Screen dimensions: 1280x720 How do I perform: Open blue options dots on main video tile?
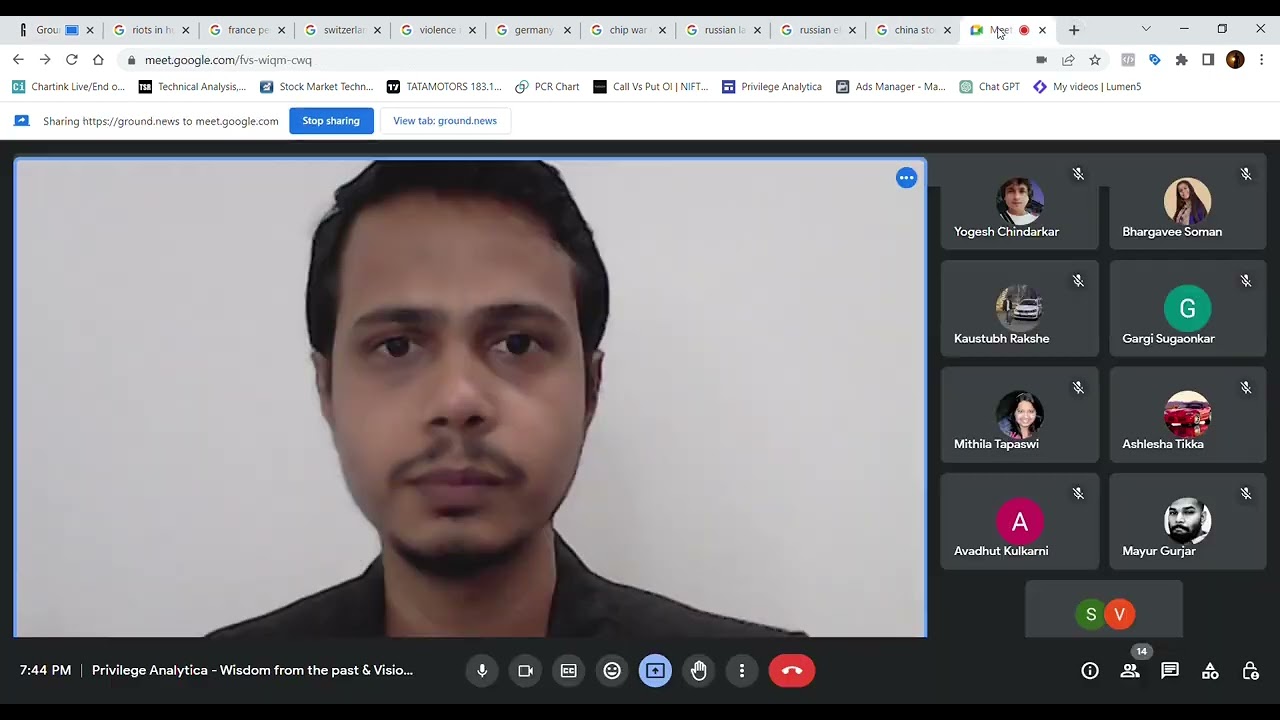[x=906, y=178]
